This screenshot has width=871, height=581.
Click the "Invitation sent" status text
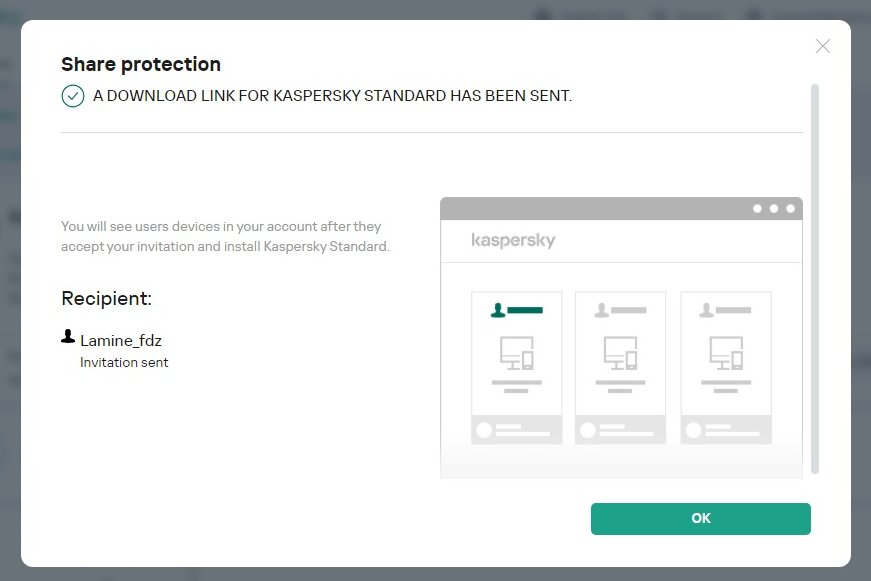[124, 363]
